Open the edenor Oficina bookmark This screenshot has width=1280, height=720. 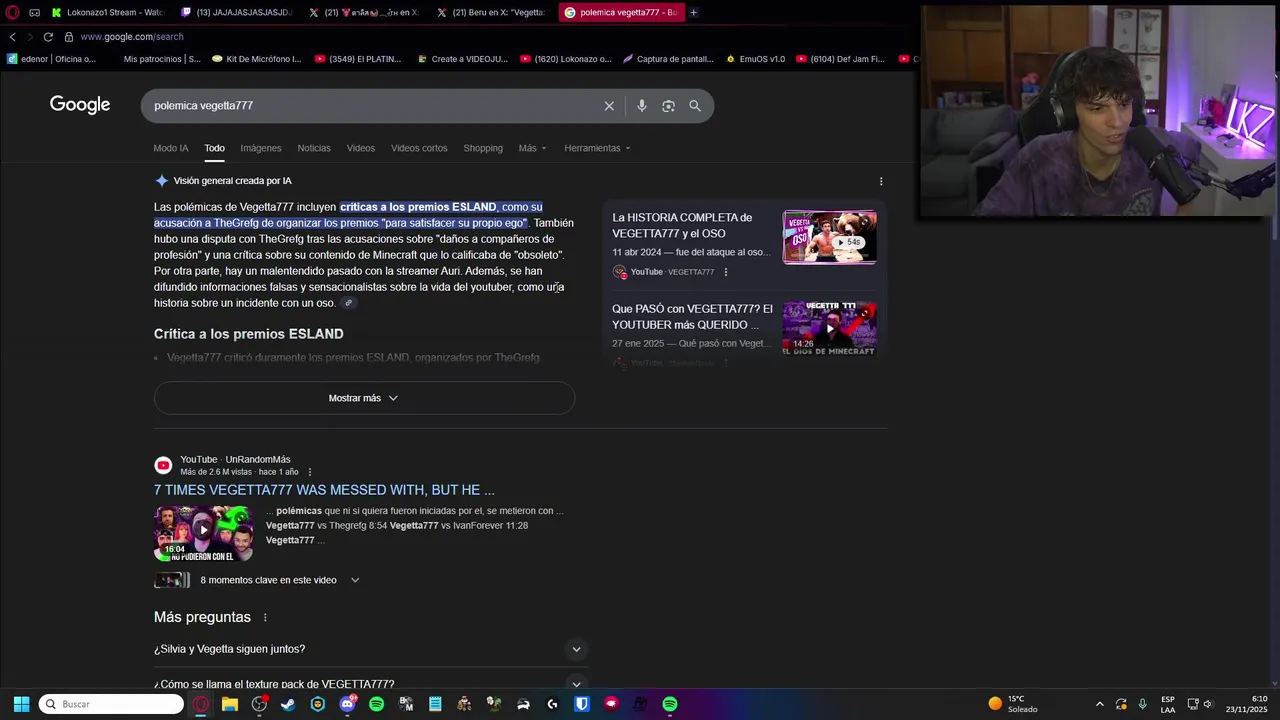pos(51,59)
